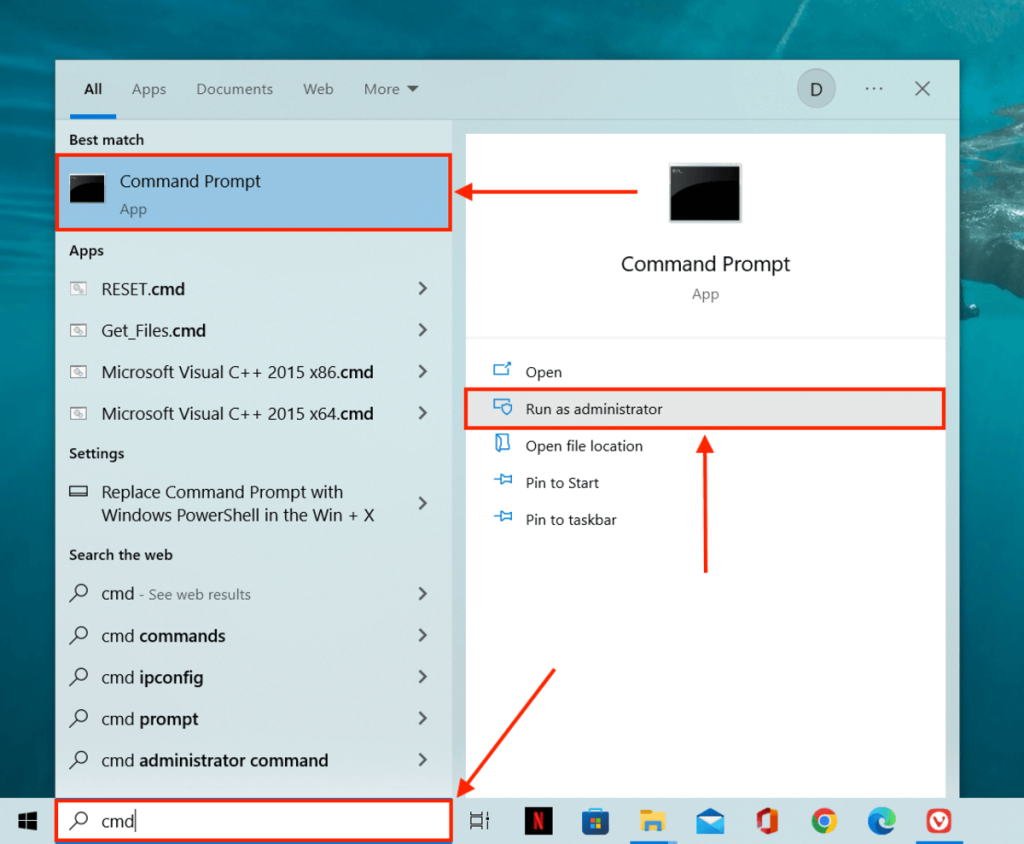Expand the arrow next to RESET.cmd
The height and width of the screenshot is (844, 1024).
[x=423, y=289]
